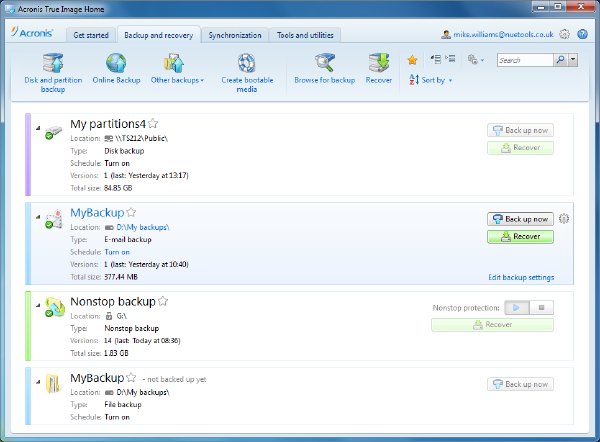This screenshot has width=600, height=442.
Task: Click the user account avatar icon
Action: click(446, 34)
